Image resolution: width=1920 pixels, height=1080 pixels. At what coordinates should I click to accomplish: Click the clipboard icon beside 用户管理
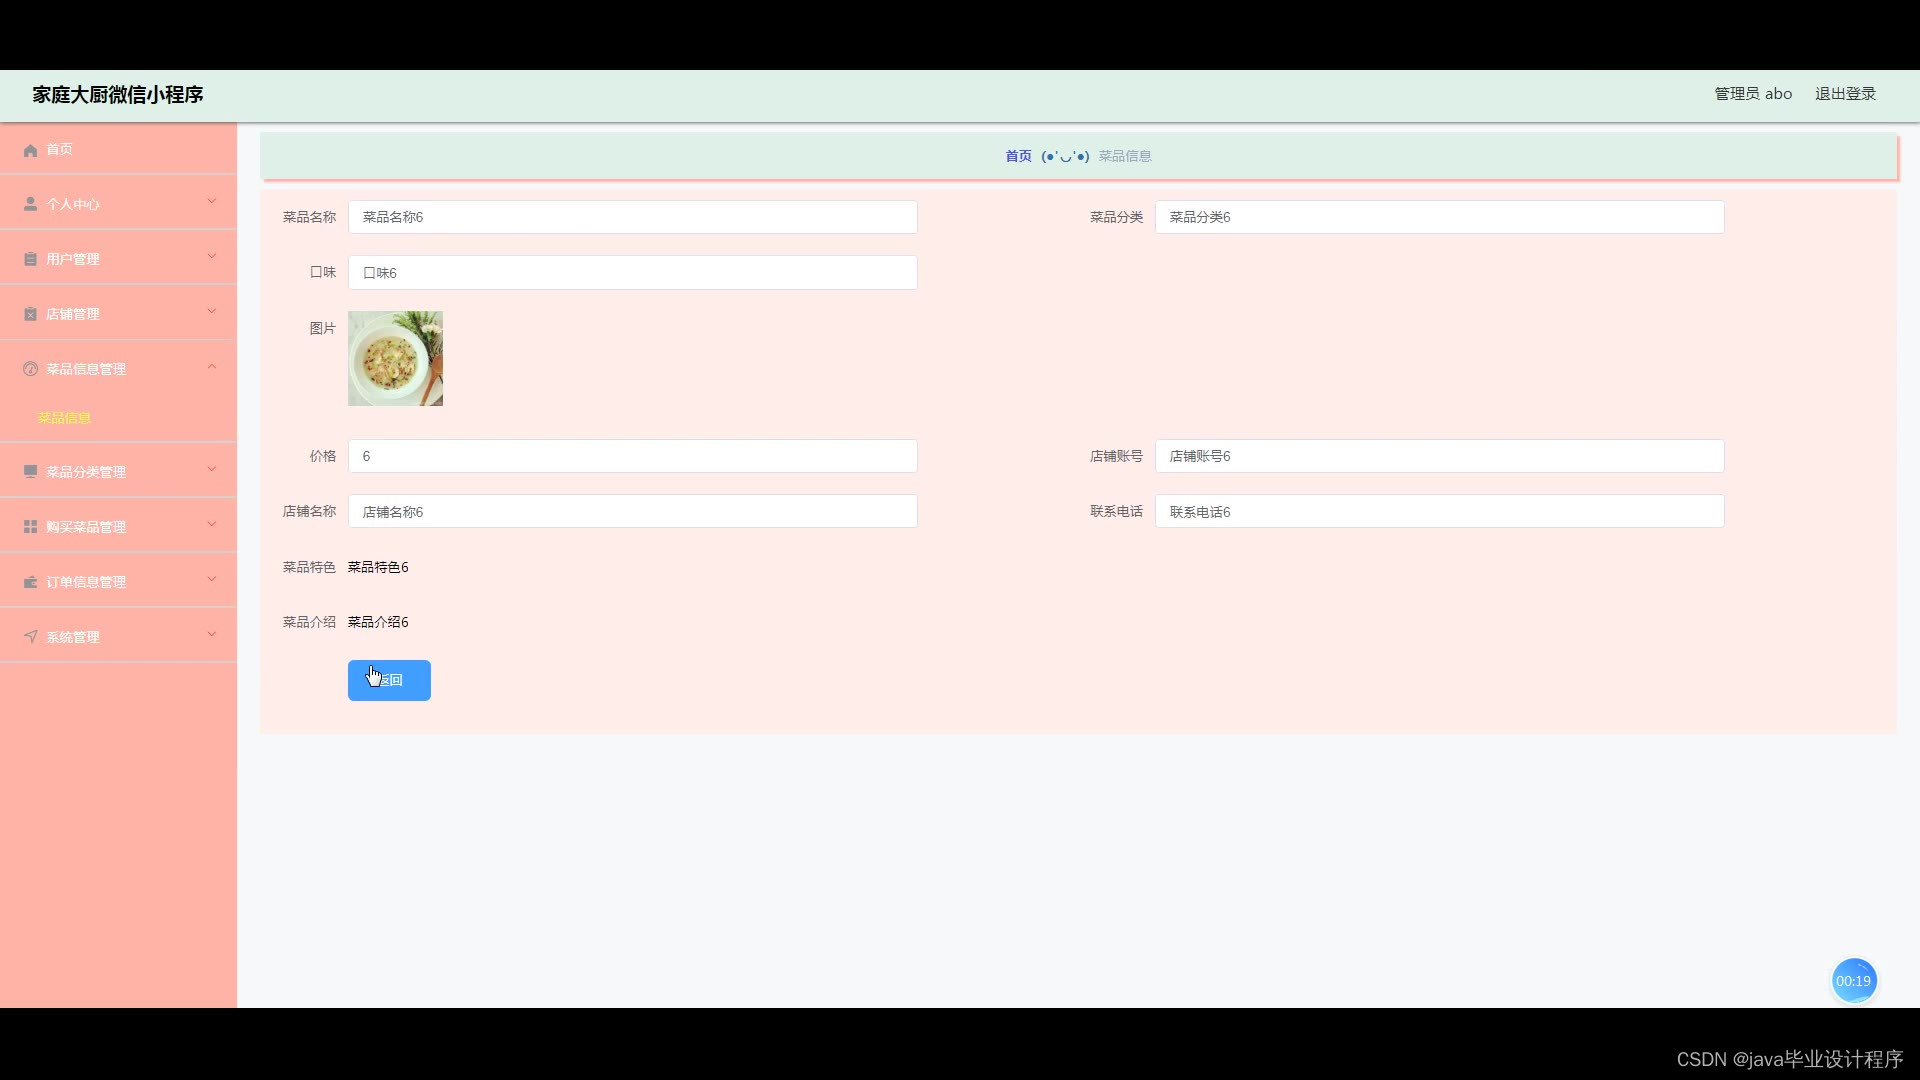tap(30, 259)
